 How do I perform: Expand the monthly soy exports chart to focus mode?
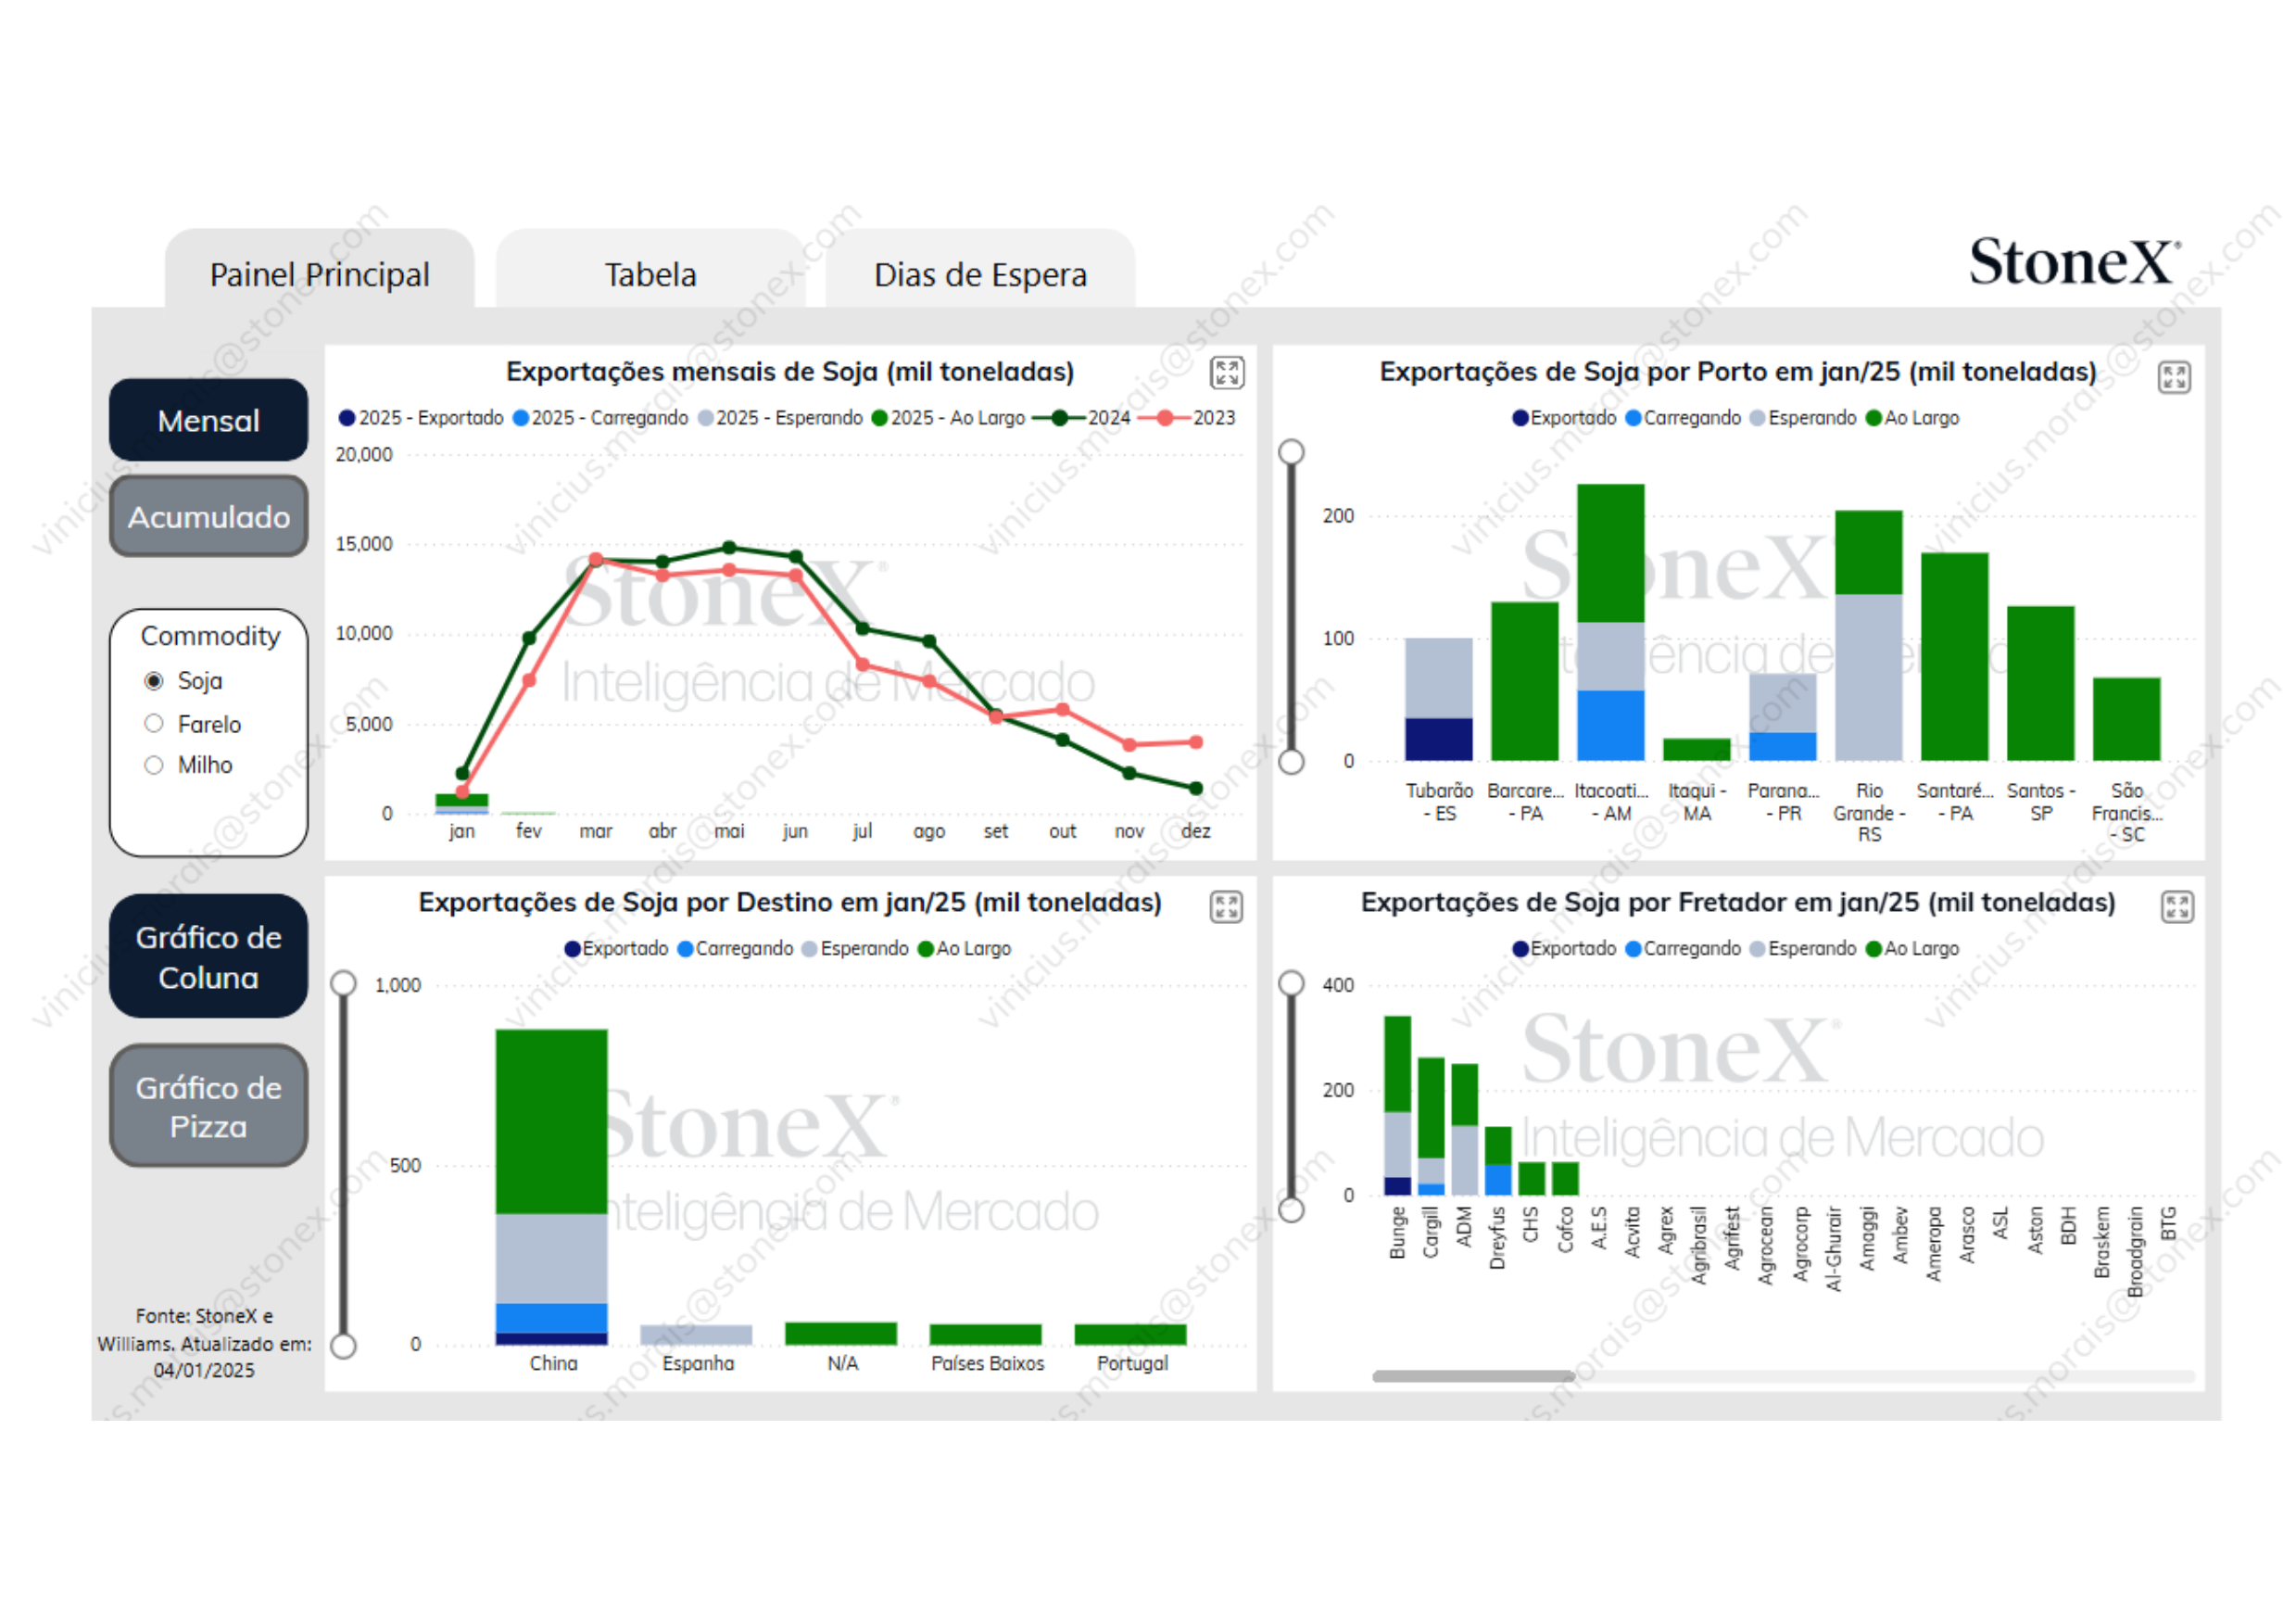pos(1227,372)
